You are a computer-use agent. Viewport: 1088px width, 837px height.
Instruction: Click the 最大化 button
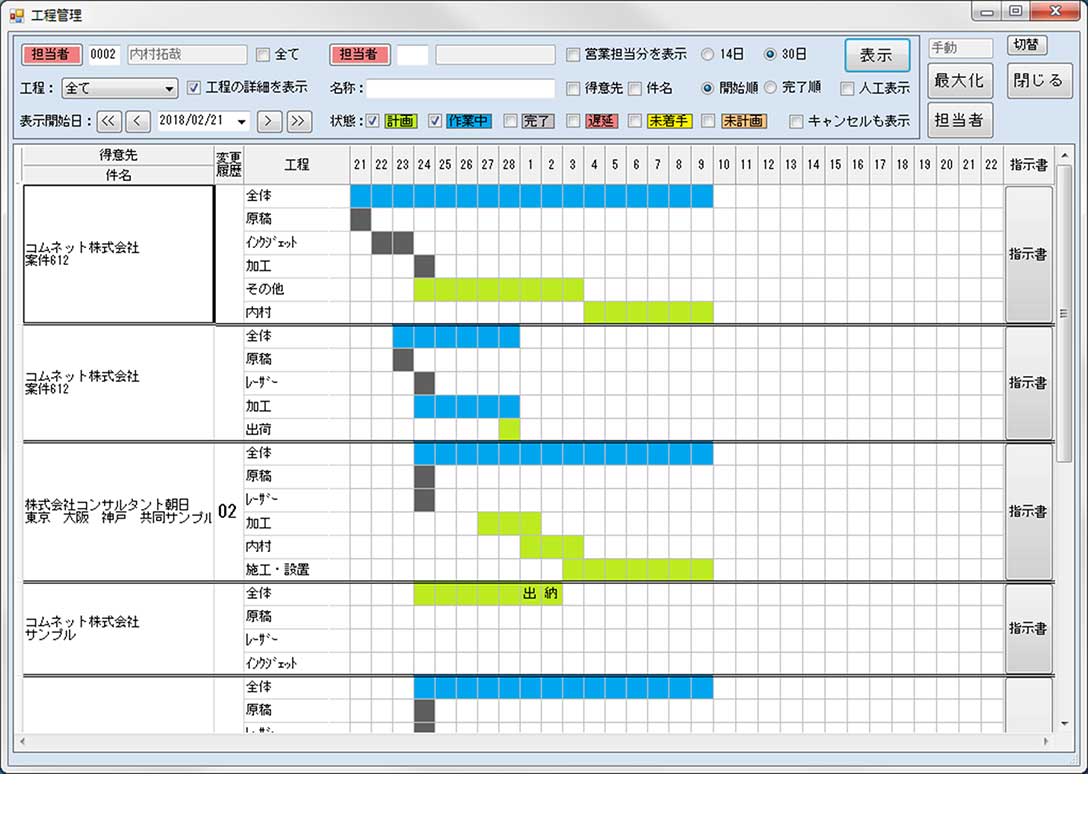tap(960, 81)
